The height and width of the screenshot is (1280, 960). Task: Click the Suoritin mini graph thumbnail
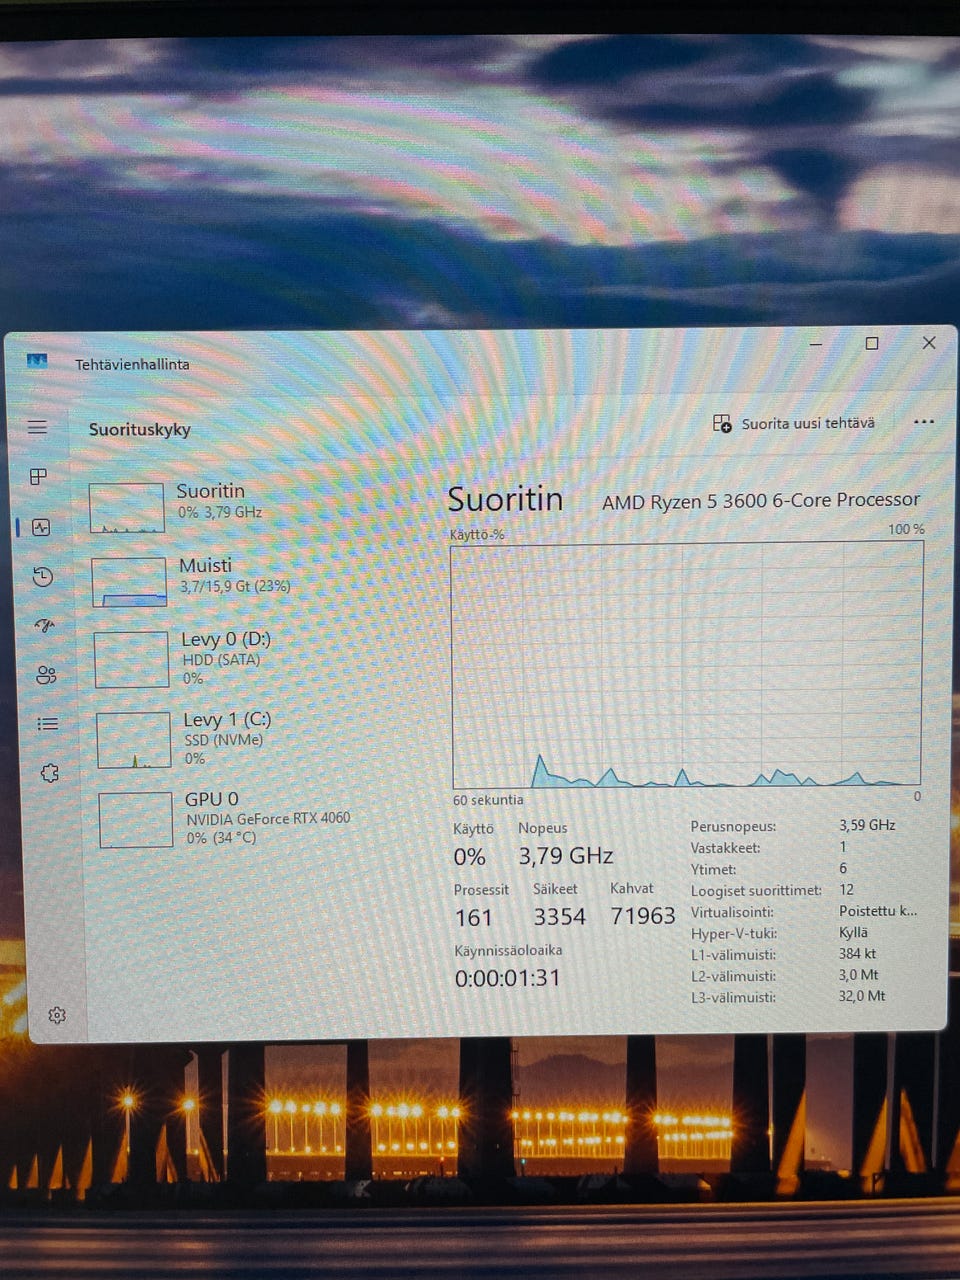(126, 508)
